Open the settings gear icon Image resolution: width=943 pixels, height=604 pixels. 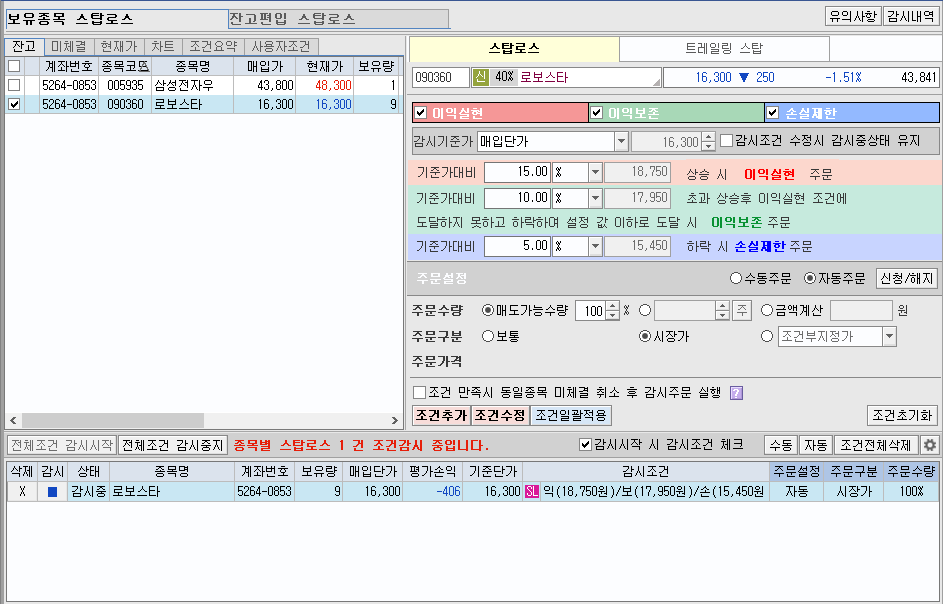tap(930, 445)
